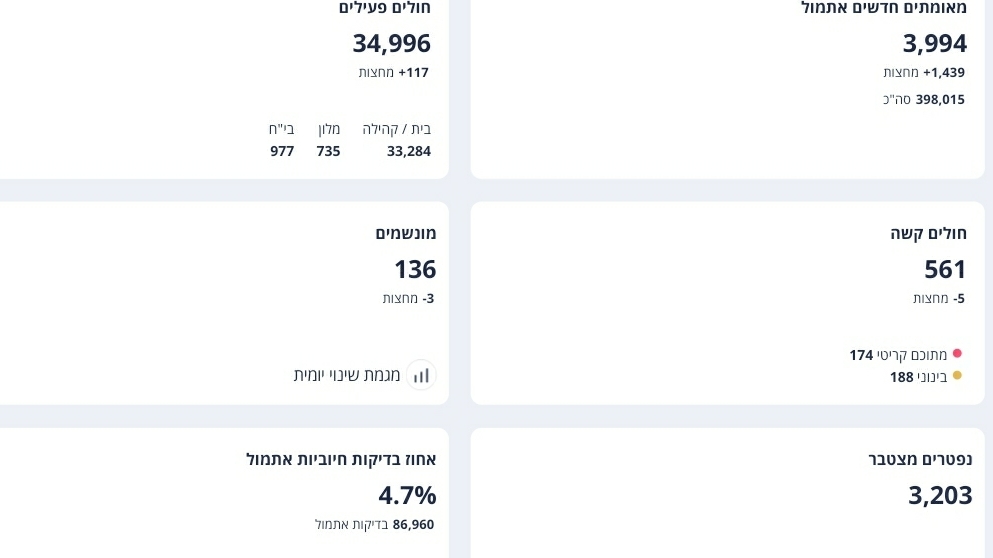The height and width of the screenshot is (558, 993).
Task: Click the בית / קהילה count 33,284
Action: [x=408, y=151]
